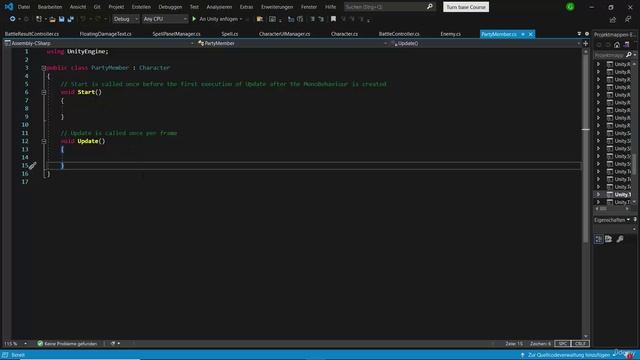Viewport: 640px width, 360px height.
Task: Click the green user account avatar
Action: tap(570, 7)
